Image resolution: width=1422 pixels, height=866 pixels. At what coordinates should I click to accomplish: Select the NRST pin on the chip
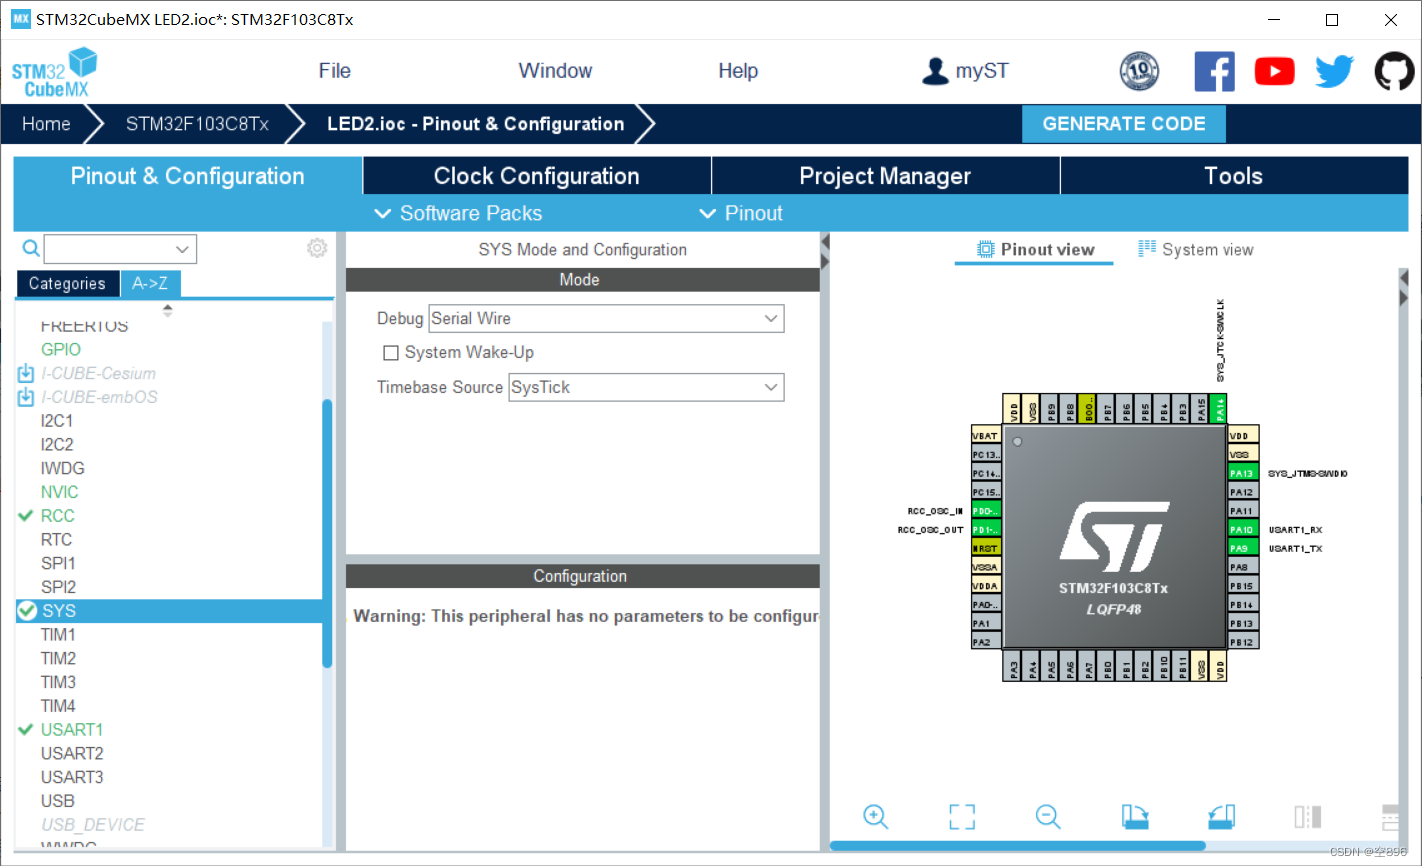click(986, 548)
